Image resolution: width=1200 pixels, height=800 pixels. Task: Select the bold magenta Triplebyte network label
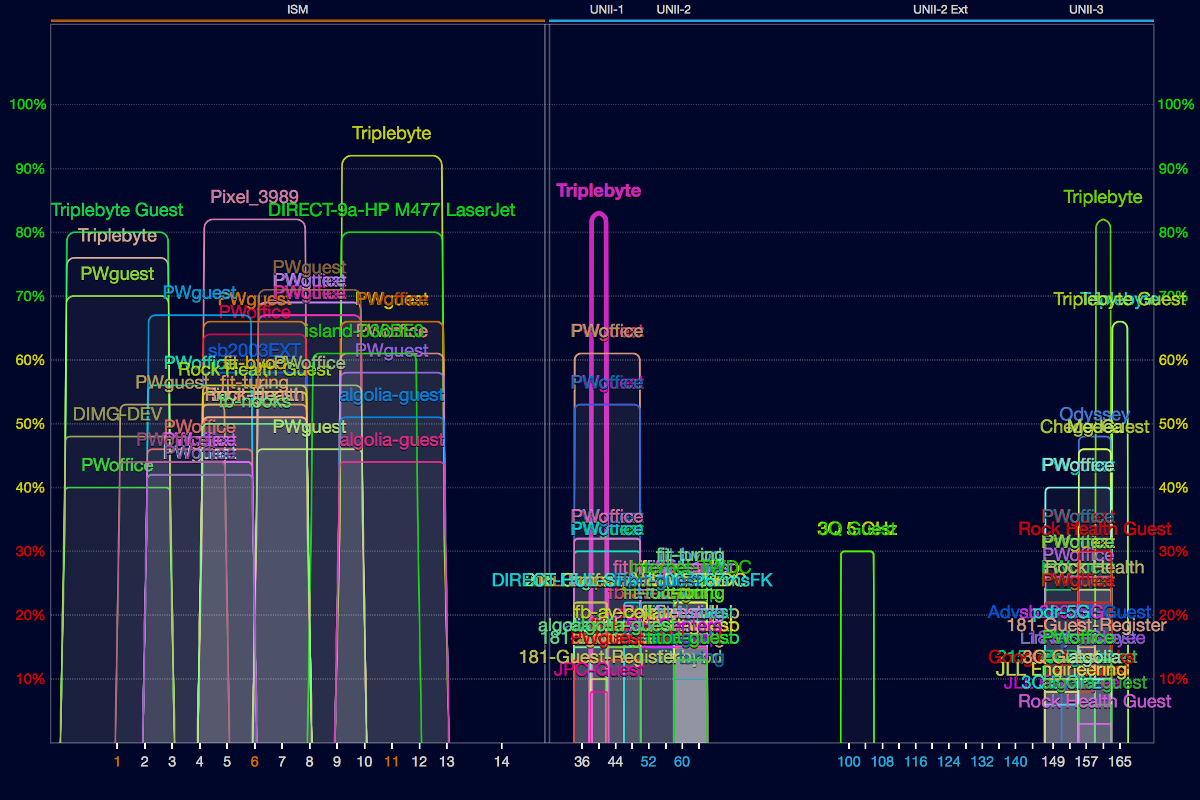598,190
